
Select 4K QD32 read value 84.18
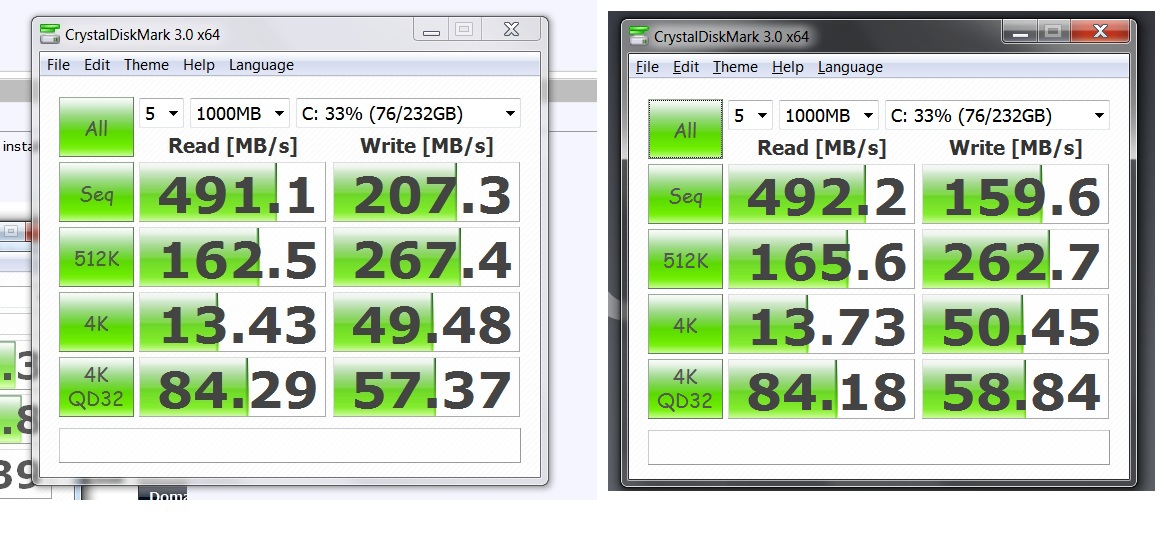821,389
